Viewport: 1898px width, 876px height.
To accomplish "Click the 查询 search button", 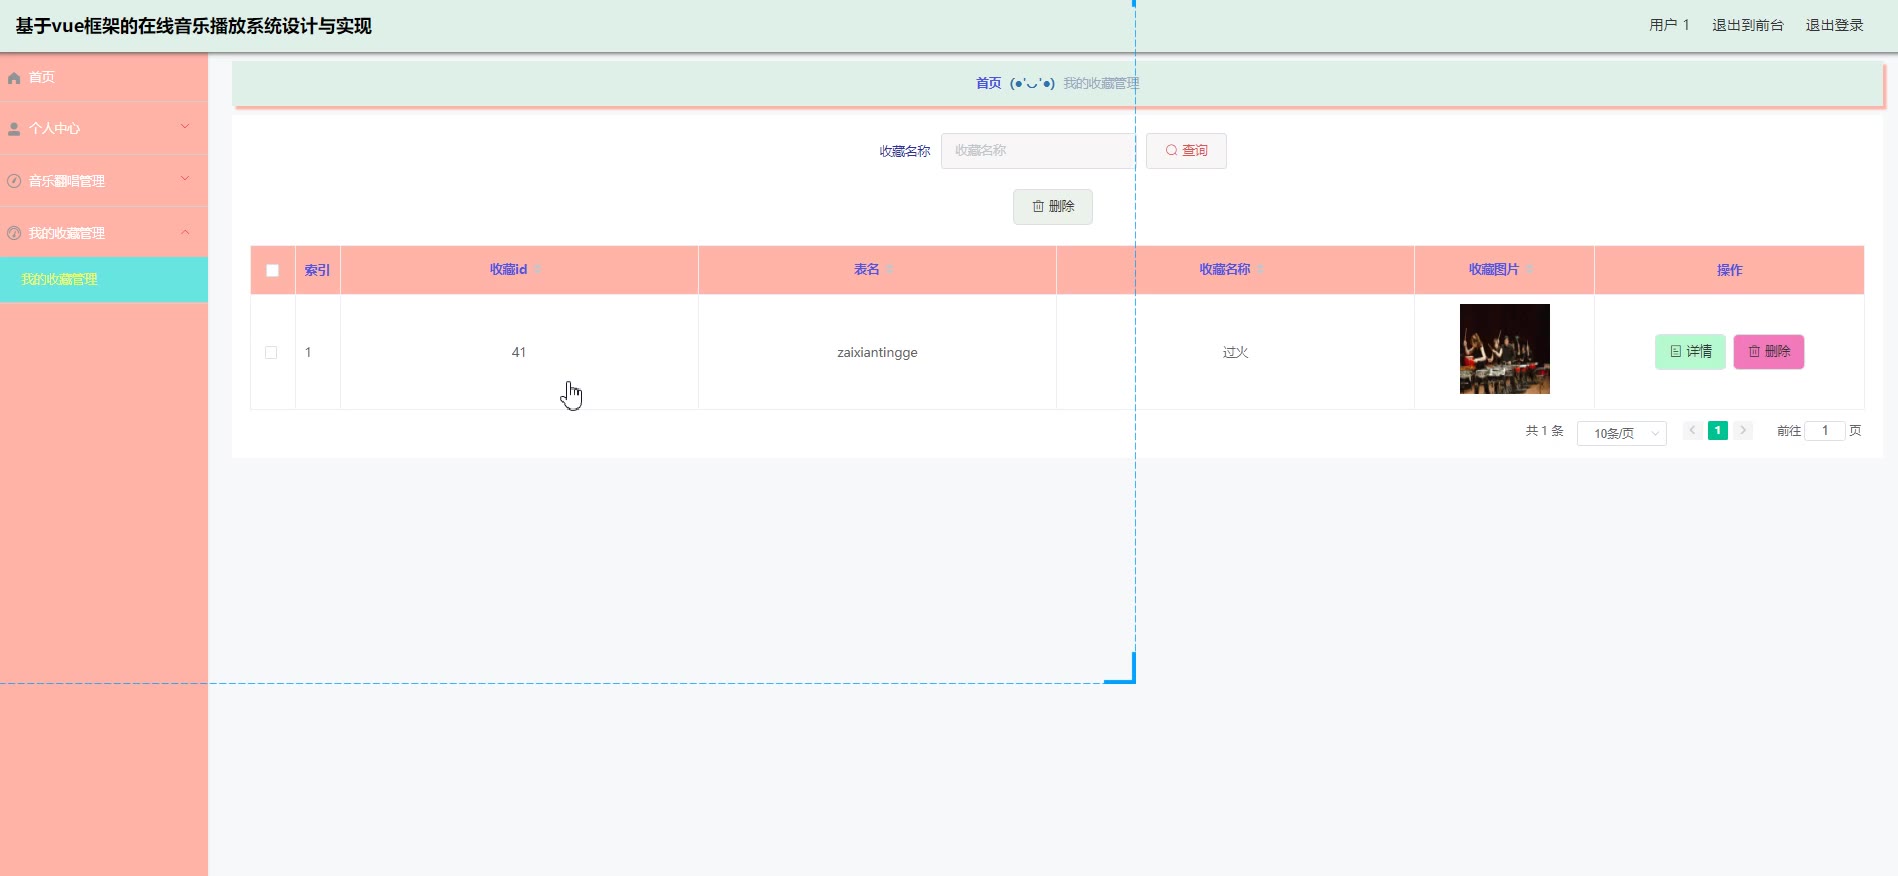I will point(1186,151).
